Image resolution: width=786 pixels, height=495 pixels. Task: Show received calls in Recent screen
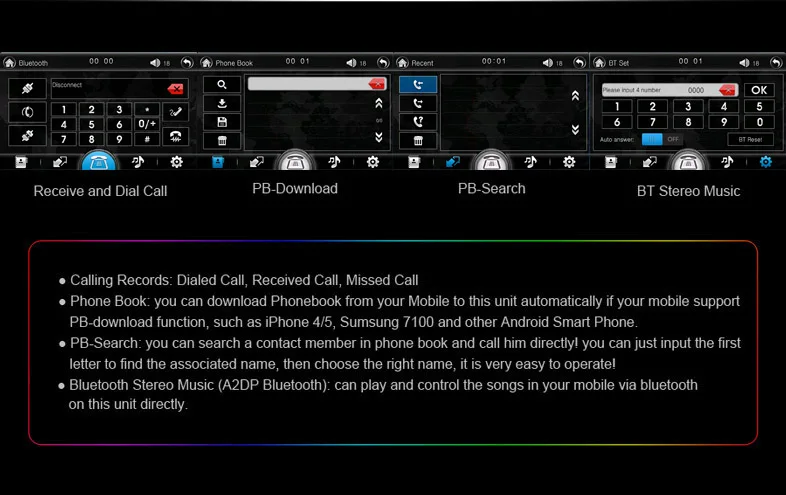coord(418,85)
